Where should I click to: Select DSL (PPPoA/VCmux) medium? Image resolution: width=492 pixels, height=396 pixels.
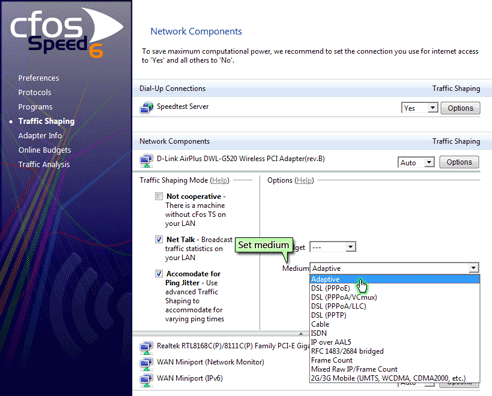395,297
